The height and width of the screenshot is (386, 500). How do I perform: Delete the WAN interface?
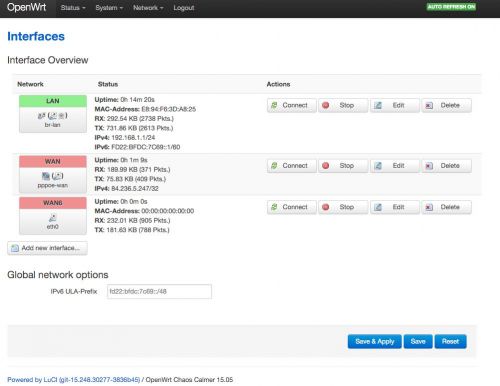(x=446, y=166)
